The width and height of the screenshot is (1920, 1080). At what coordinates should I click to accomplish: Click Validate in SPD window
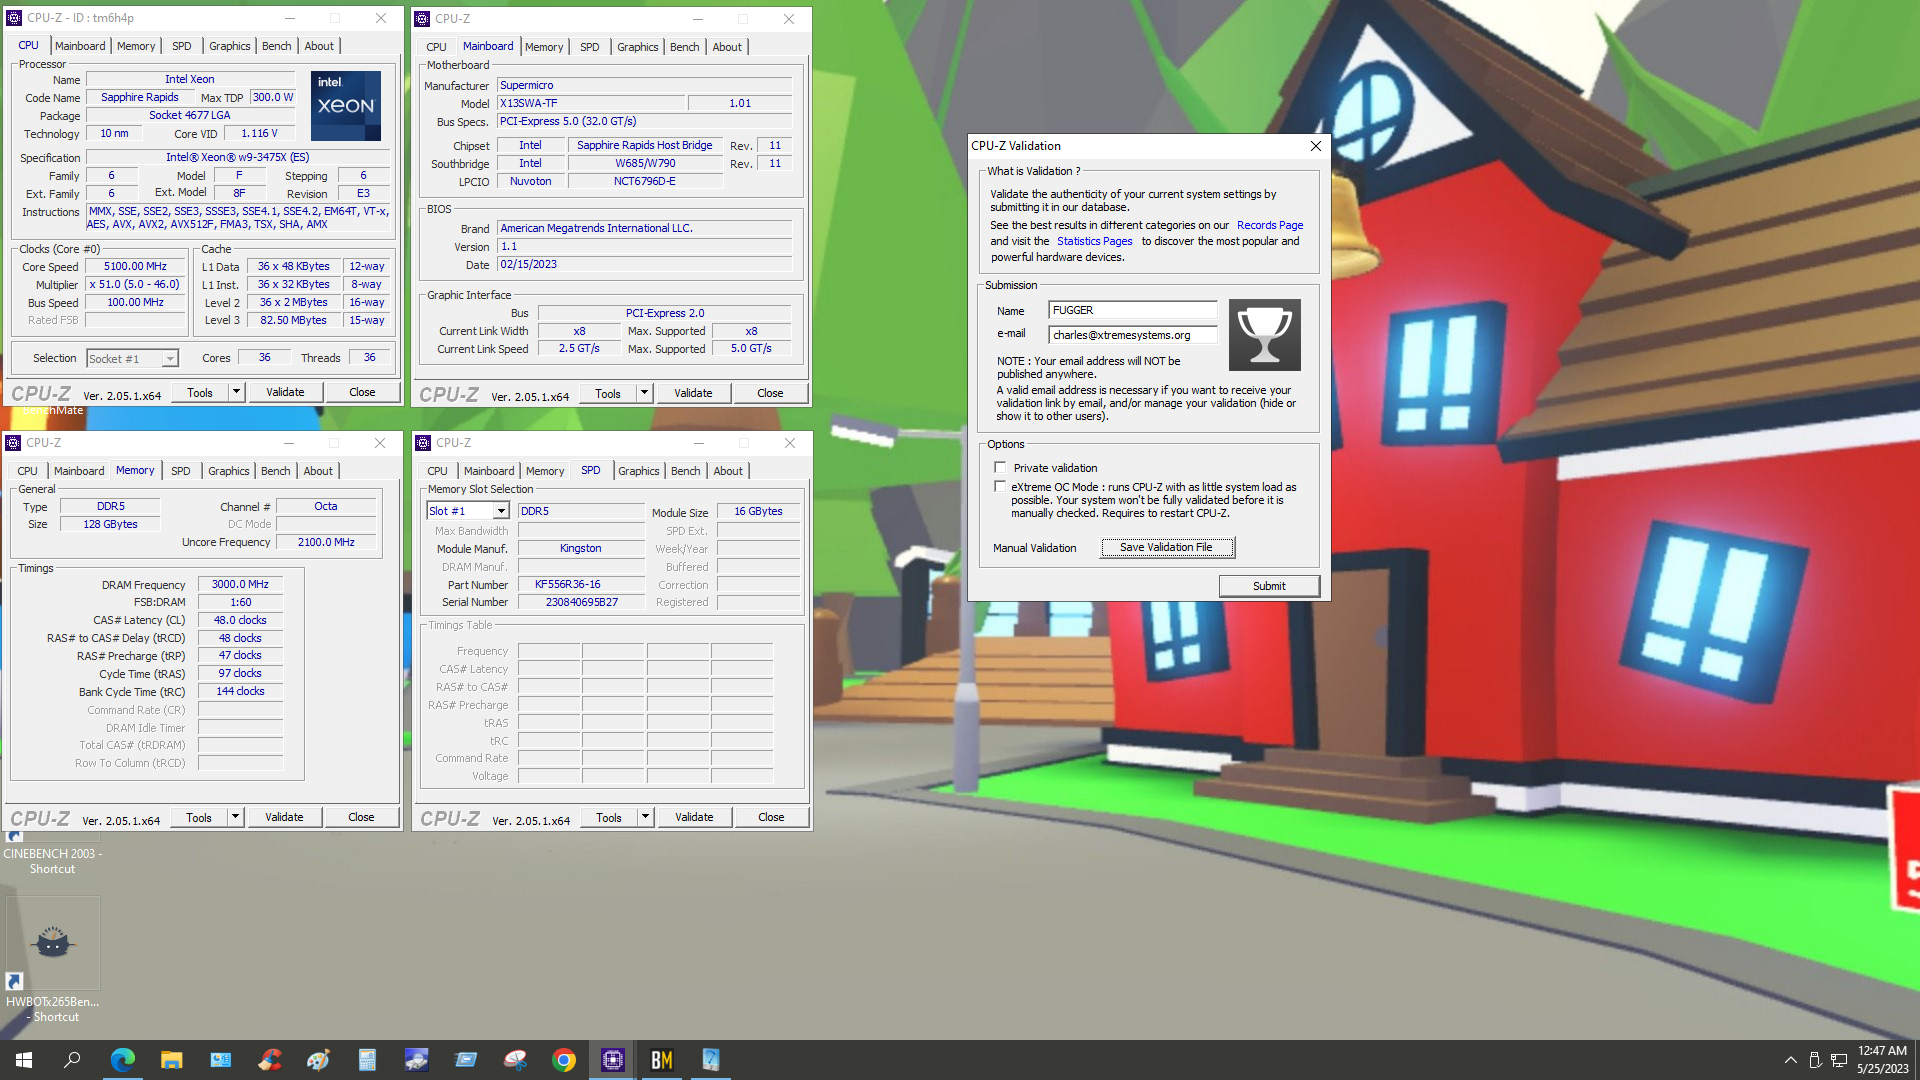pos(694,817)
